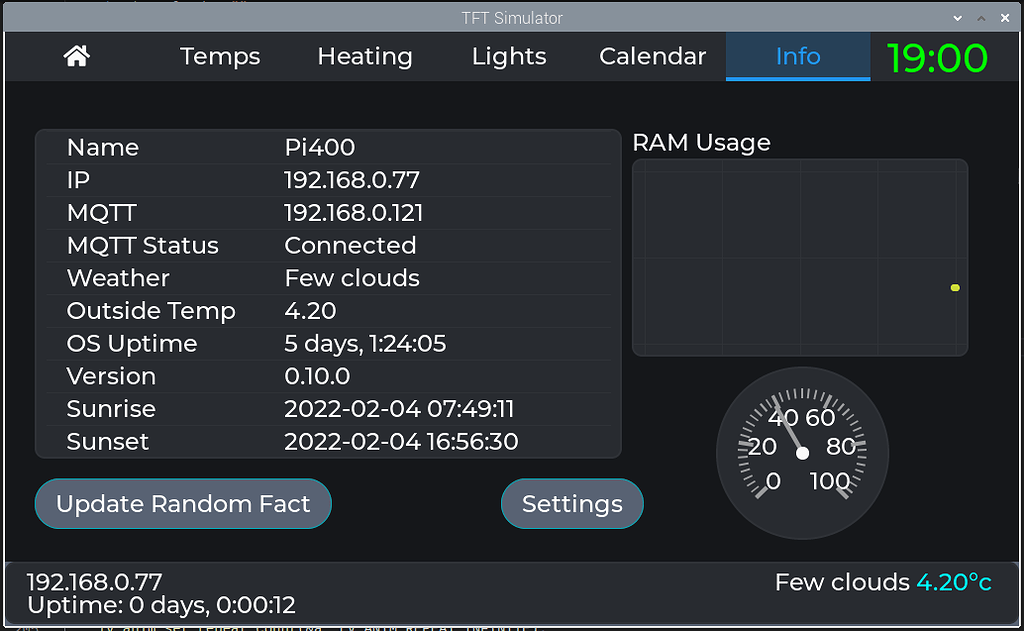Click the circular temperature gauge

click(801, 453)
